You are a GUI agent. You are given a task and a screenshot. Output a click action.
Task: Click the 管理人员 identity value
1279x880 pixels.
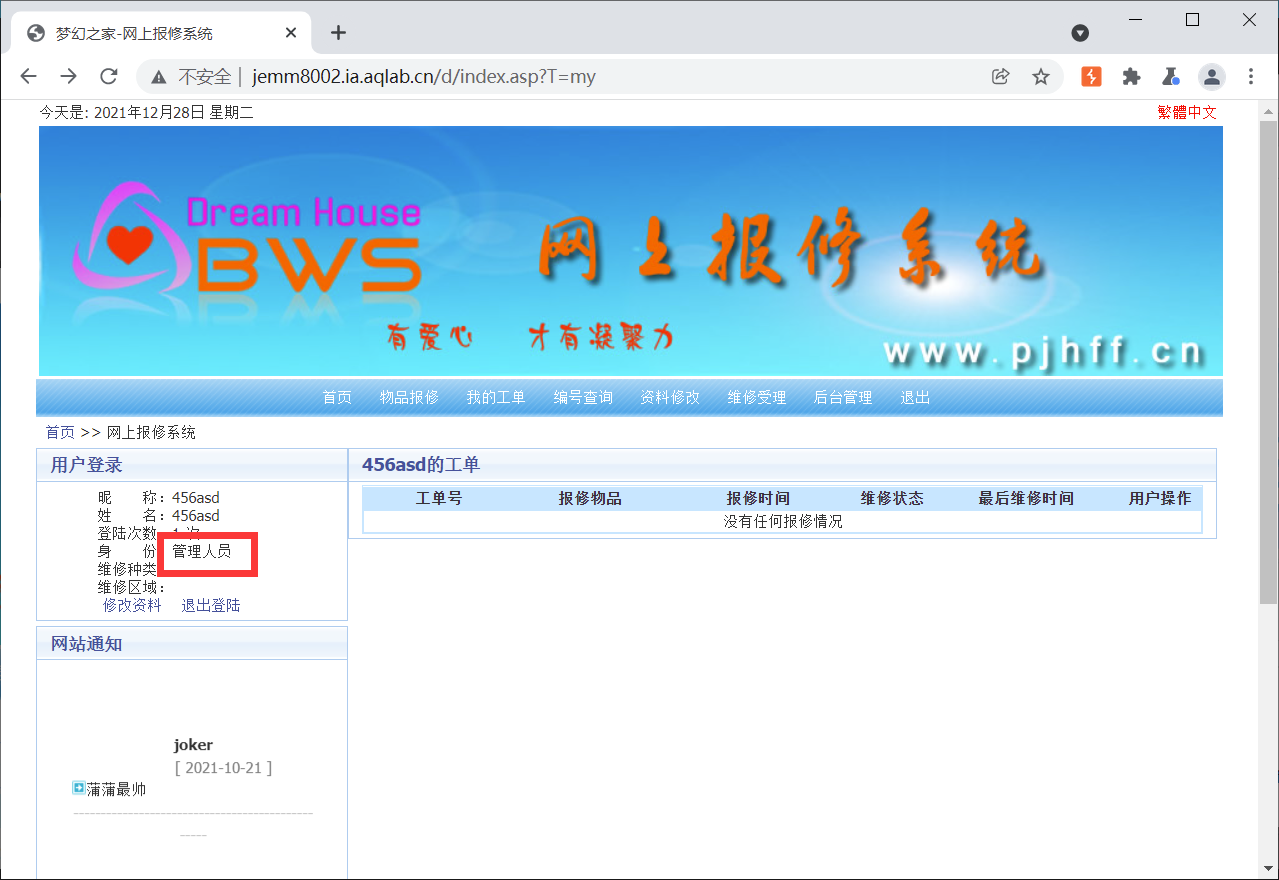click(x=202, y=551)
